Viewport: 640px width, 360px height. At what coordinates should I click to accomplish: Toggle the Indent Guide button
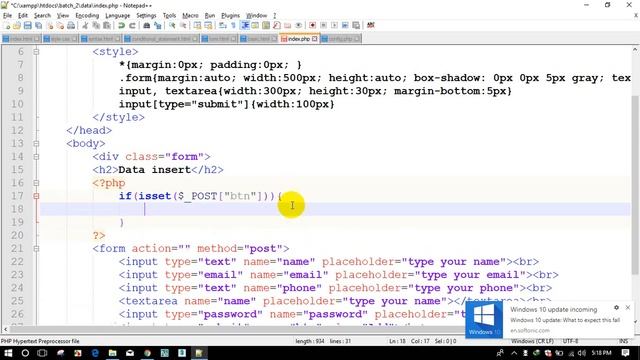coord(244,25)
